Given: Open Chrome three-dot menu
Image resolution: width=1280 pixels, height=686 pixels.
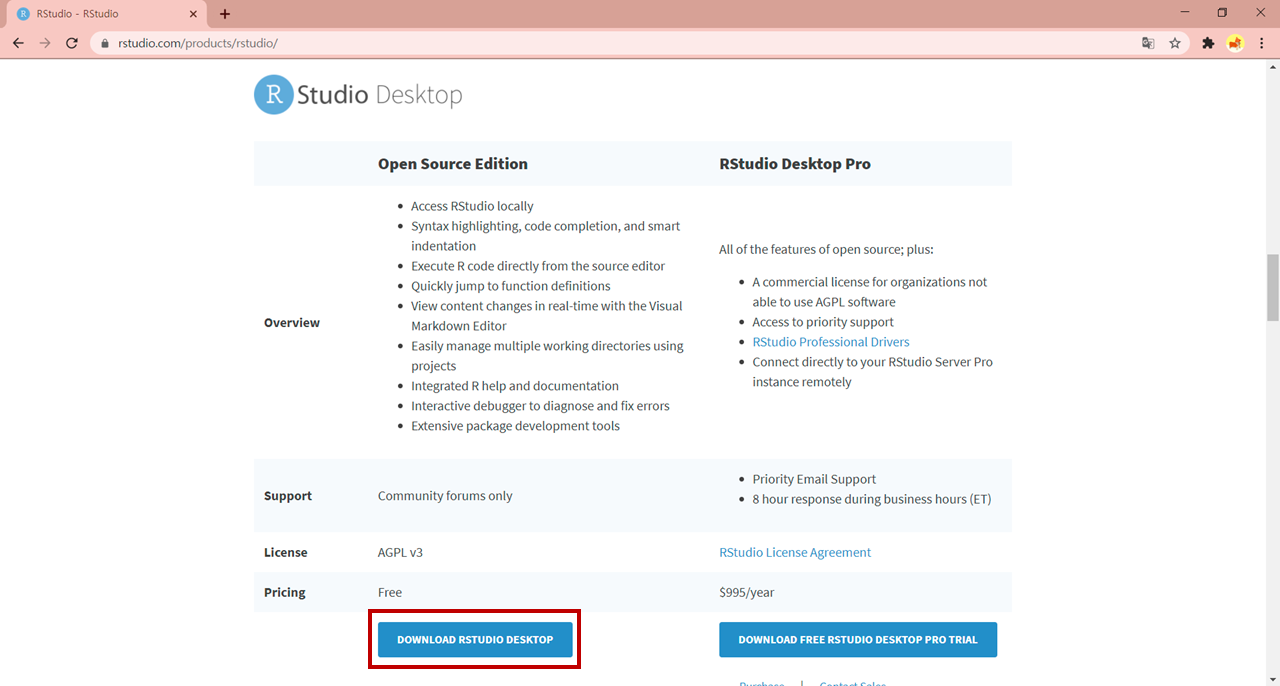Looking at the screenshot, I should click(1261, 43).
